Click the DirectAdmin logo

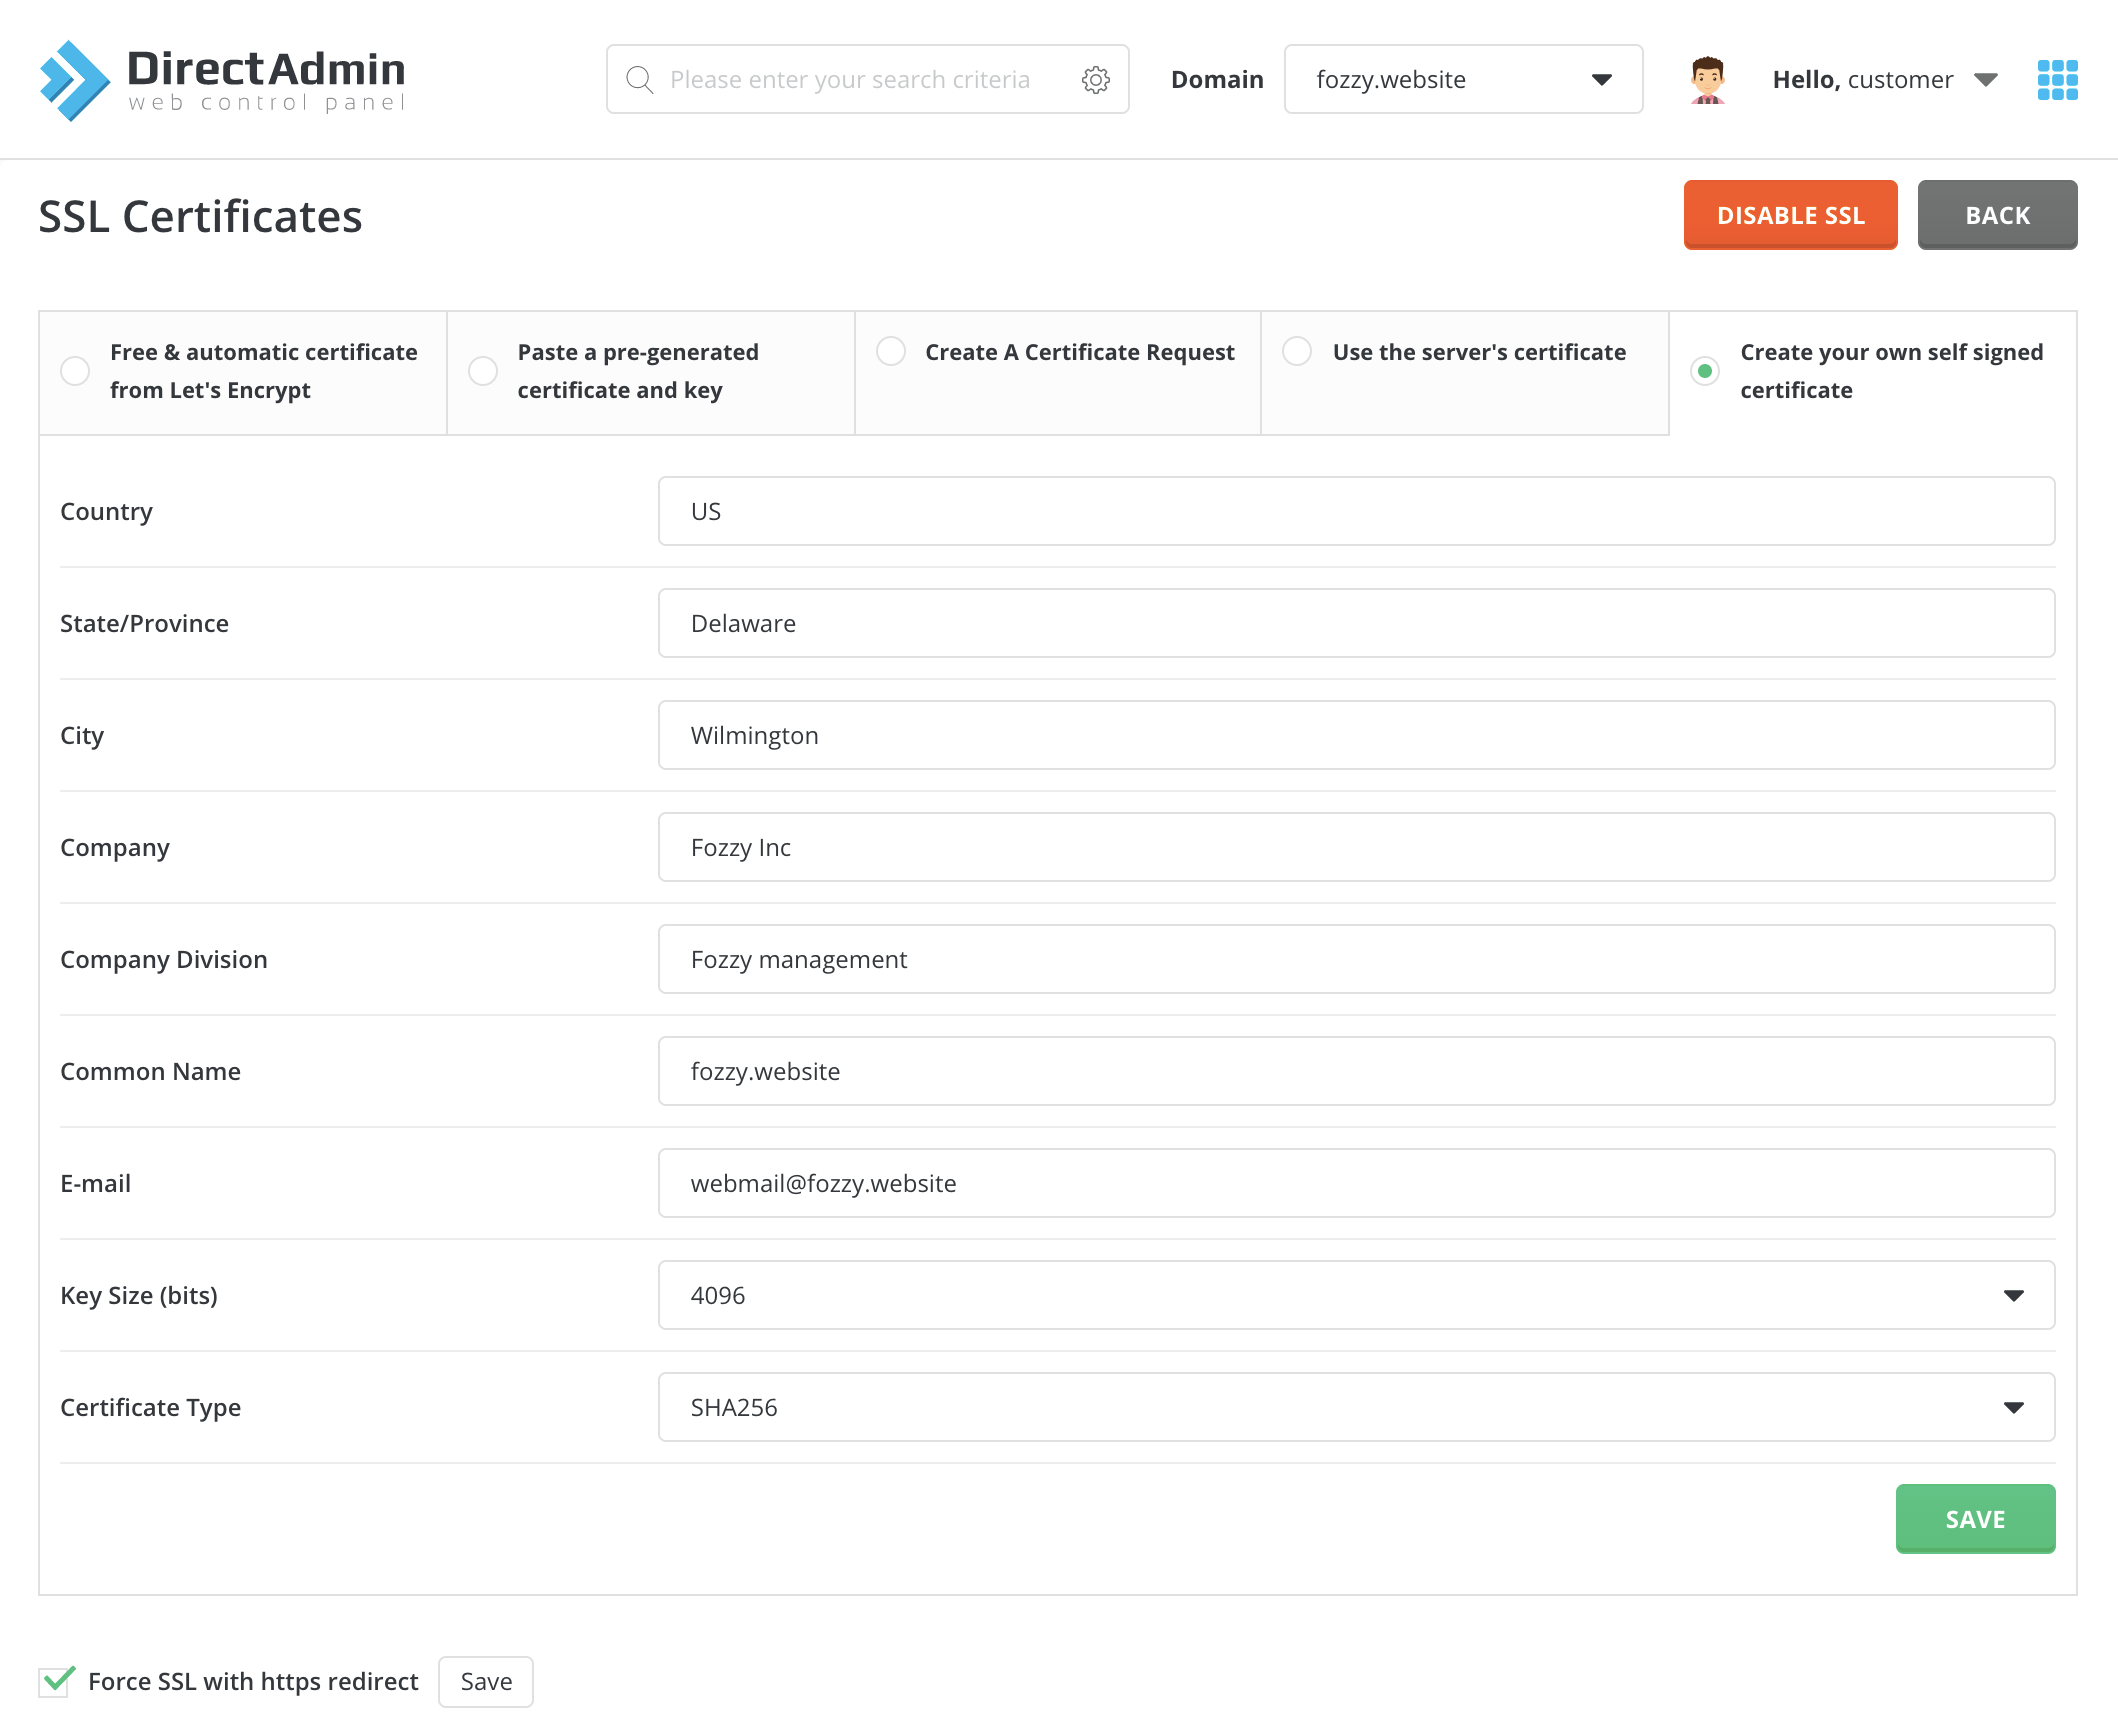pyautogui.click(x=222, y=80)
